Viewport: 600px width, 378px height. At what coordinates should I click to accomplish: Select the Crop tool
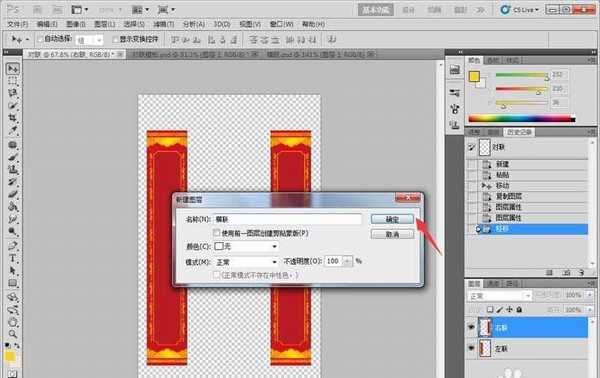[x=13, y=117]
